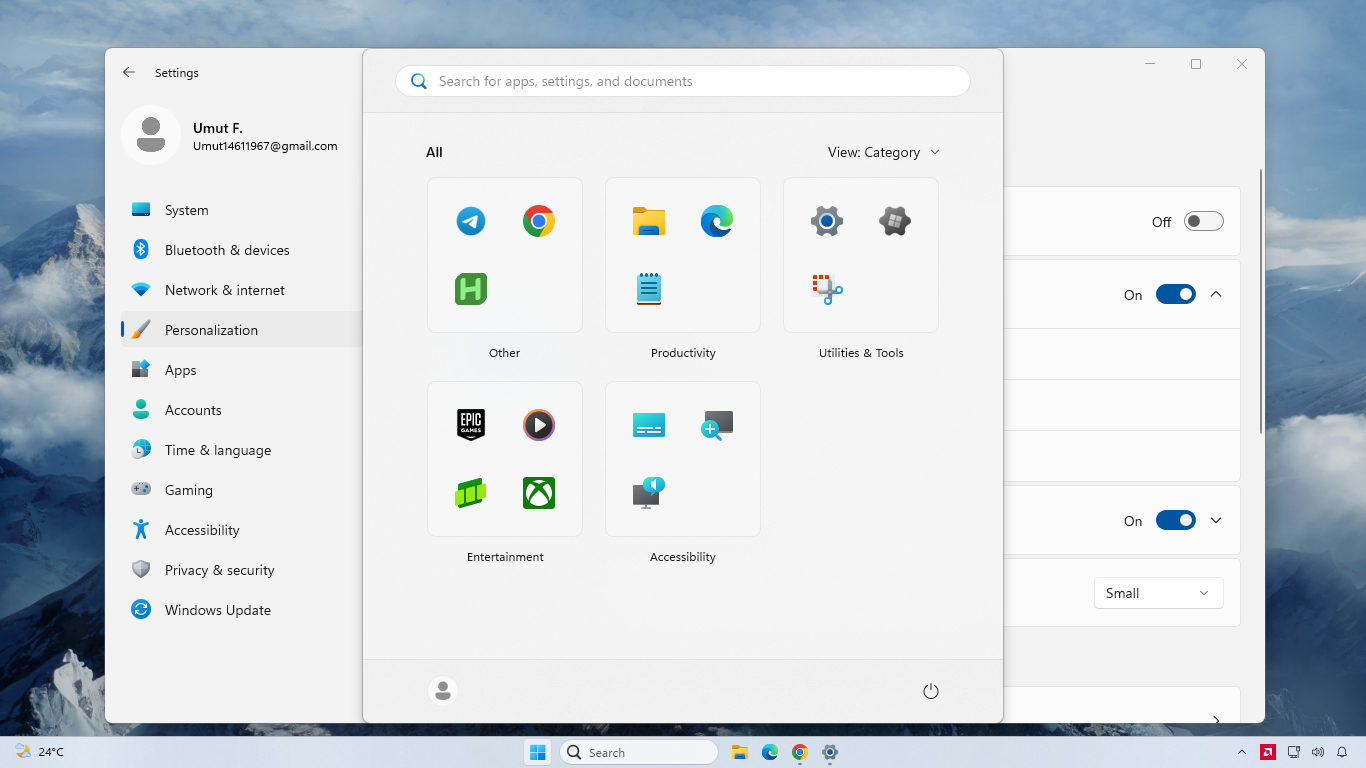Open the View: Category dropdown
1366x768 pixels.
pos(884,152)
